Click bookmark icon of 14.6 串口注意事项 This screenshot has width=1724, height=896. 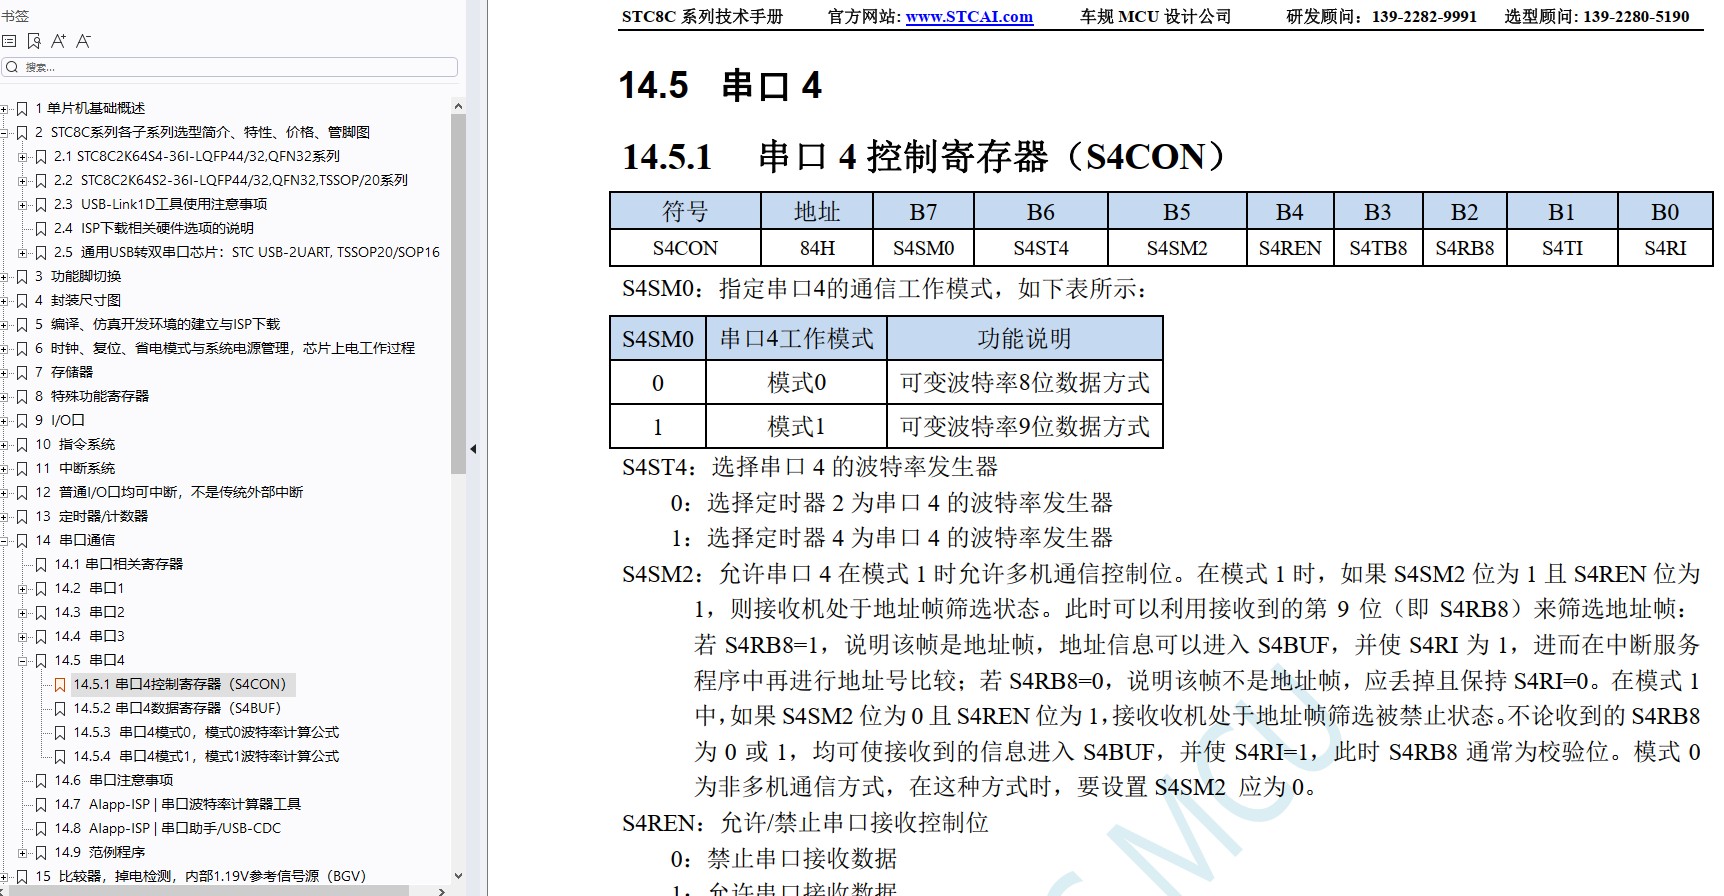41,780
